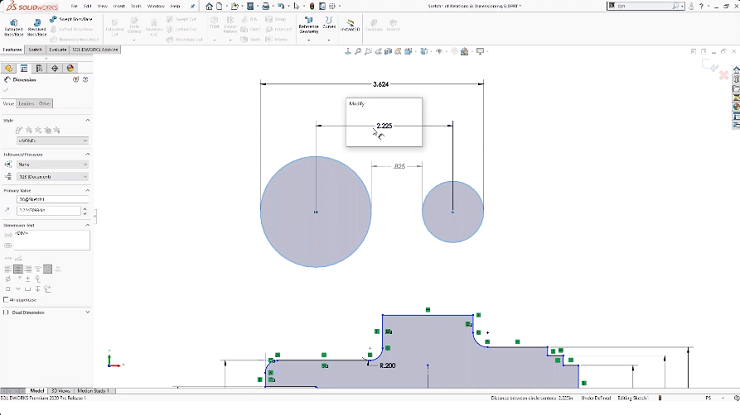Open the Style default dropdown
The image size is (740, 415).
[52, 141]
